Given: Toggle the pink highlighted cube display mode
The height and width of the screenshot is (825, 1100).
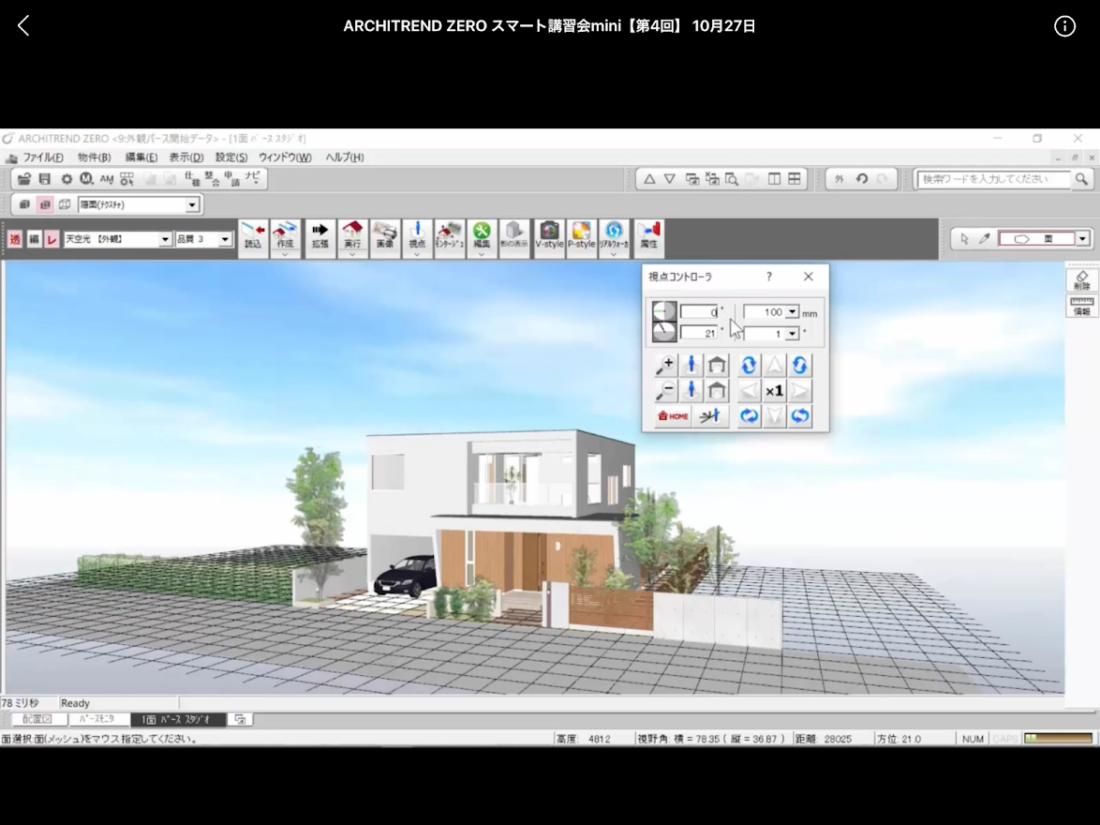Looking at the screenshot, I should point(46,205).
